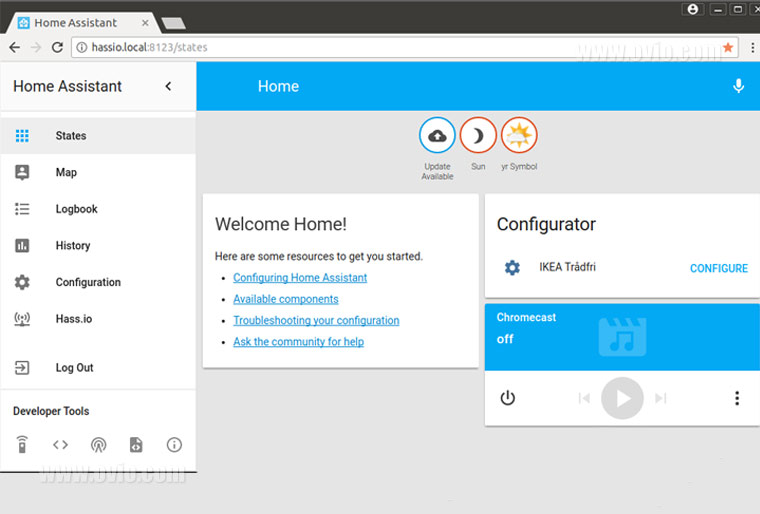
Task: Open the Services remote developer tool
Action: (22, 445)
